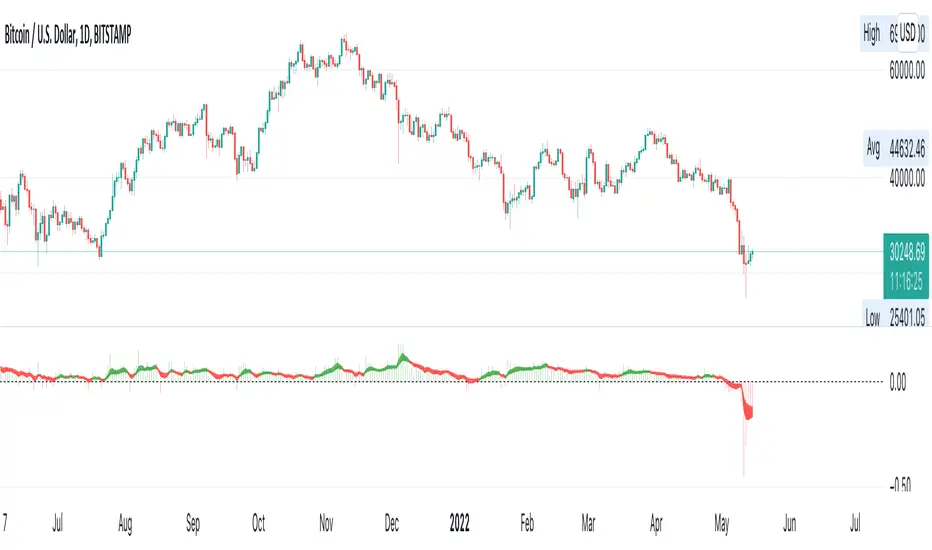Click the red indicator spike near −0.50
The image size is (932, 550).
tap(743, 460)
